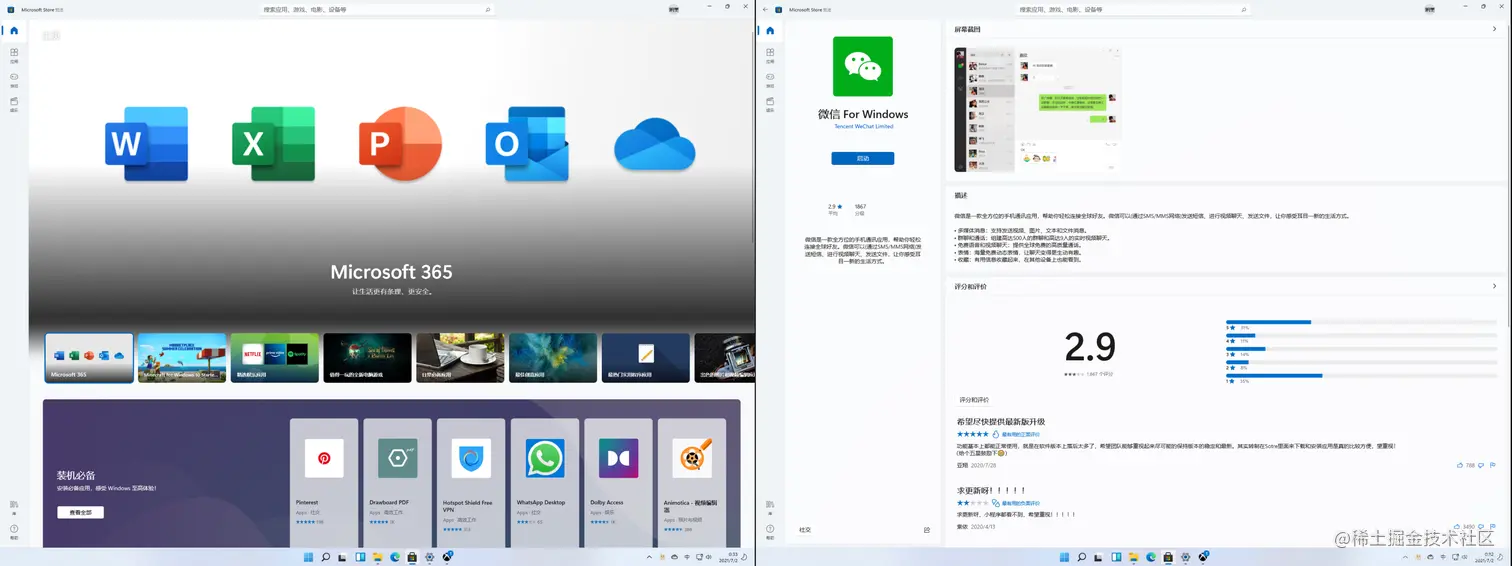Open the Xbox icon below the WeChat window
The width and height of the screenshot is (1512, 566).
1204,557
